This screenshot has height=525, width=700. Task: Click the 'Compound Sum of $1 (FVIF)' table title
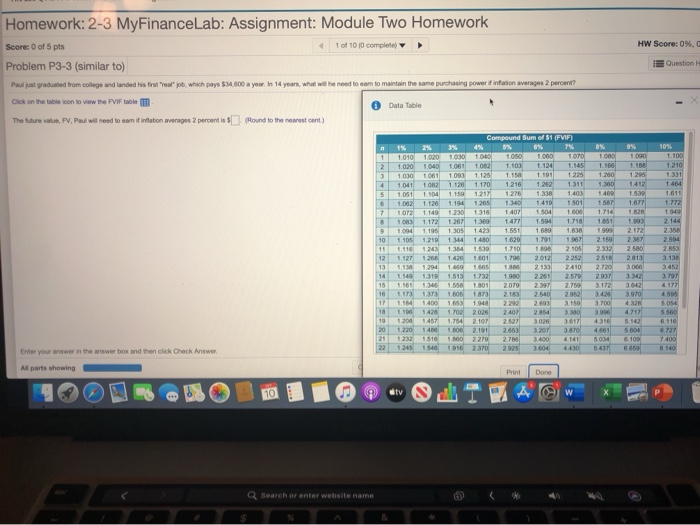pos(529,138)
